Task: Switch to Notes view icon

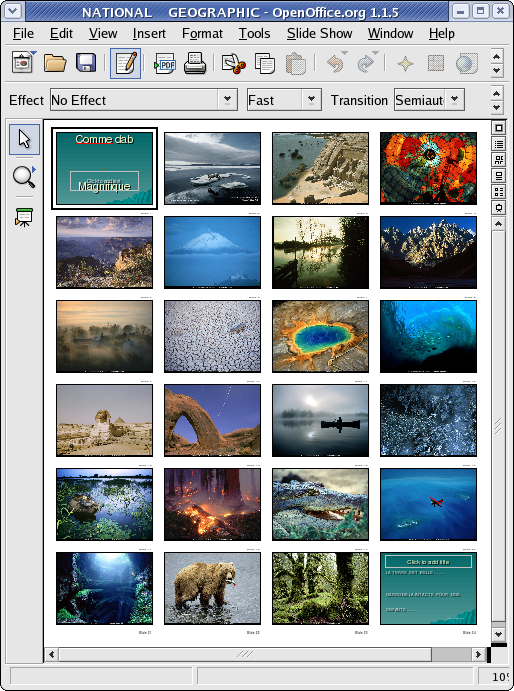Action: pyautogui.click(x=499, y=175)
